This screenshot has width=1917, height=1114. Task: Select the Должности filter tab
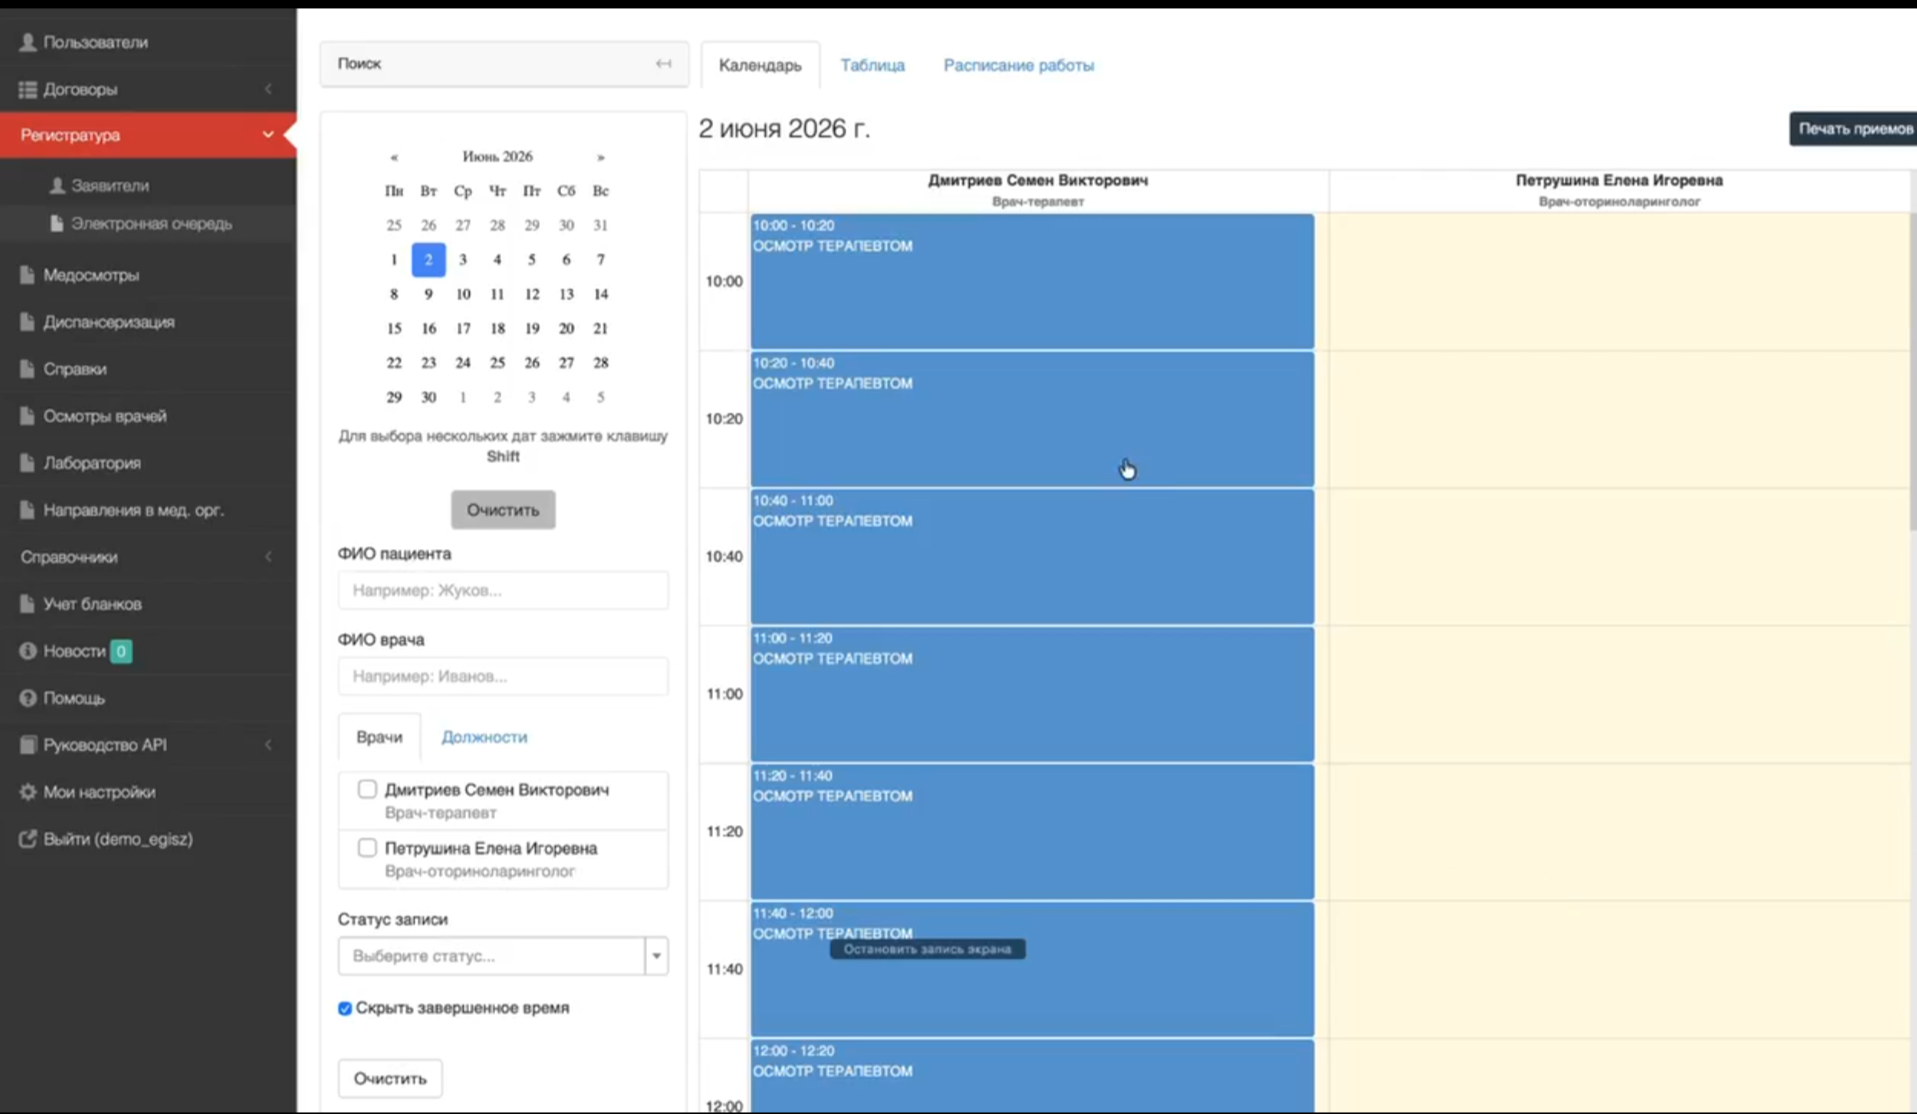pos(484,737)
